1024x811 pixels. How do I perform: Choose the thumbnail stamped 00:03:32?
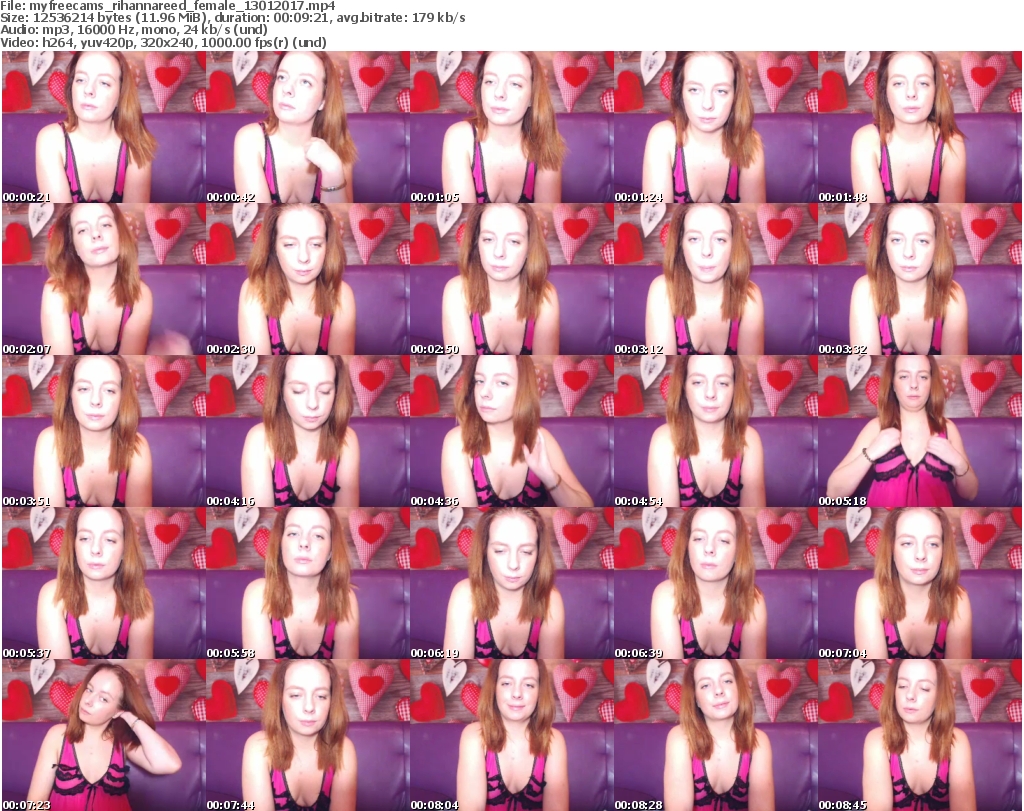point(920,279)
